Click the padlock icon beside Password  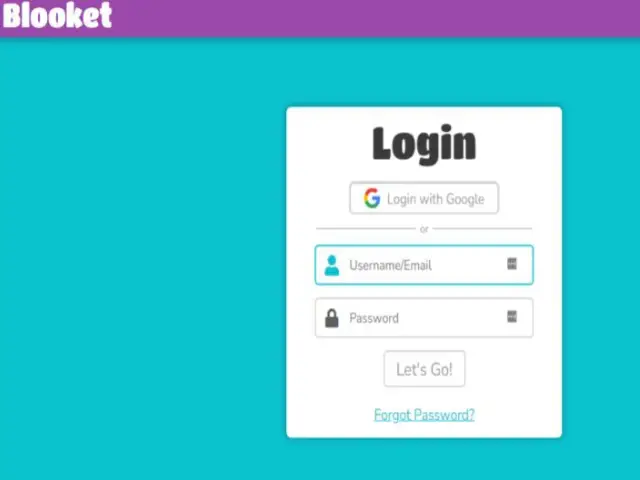(x=331, y=318)
